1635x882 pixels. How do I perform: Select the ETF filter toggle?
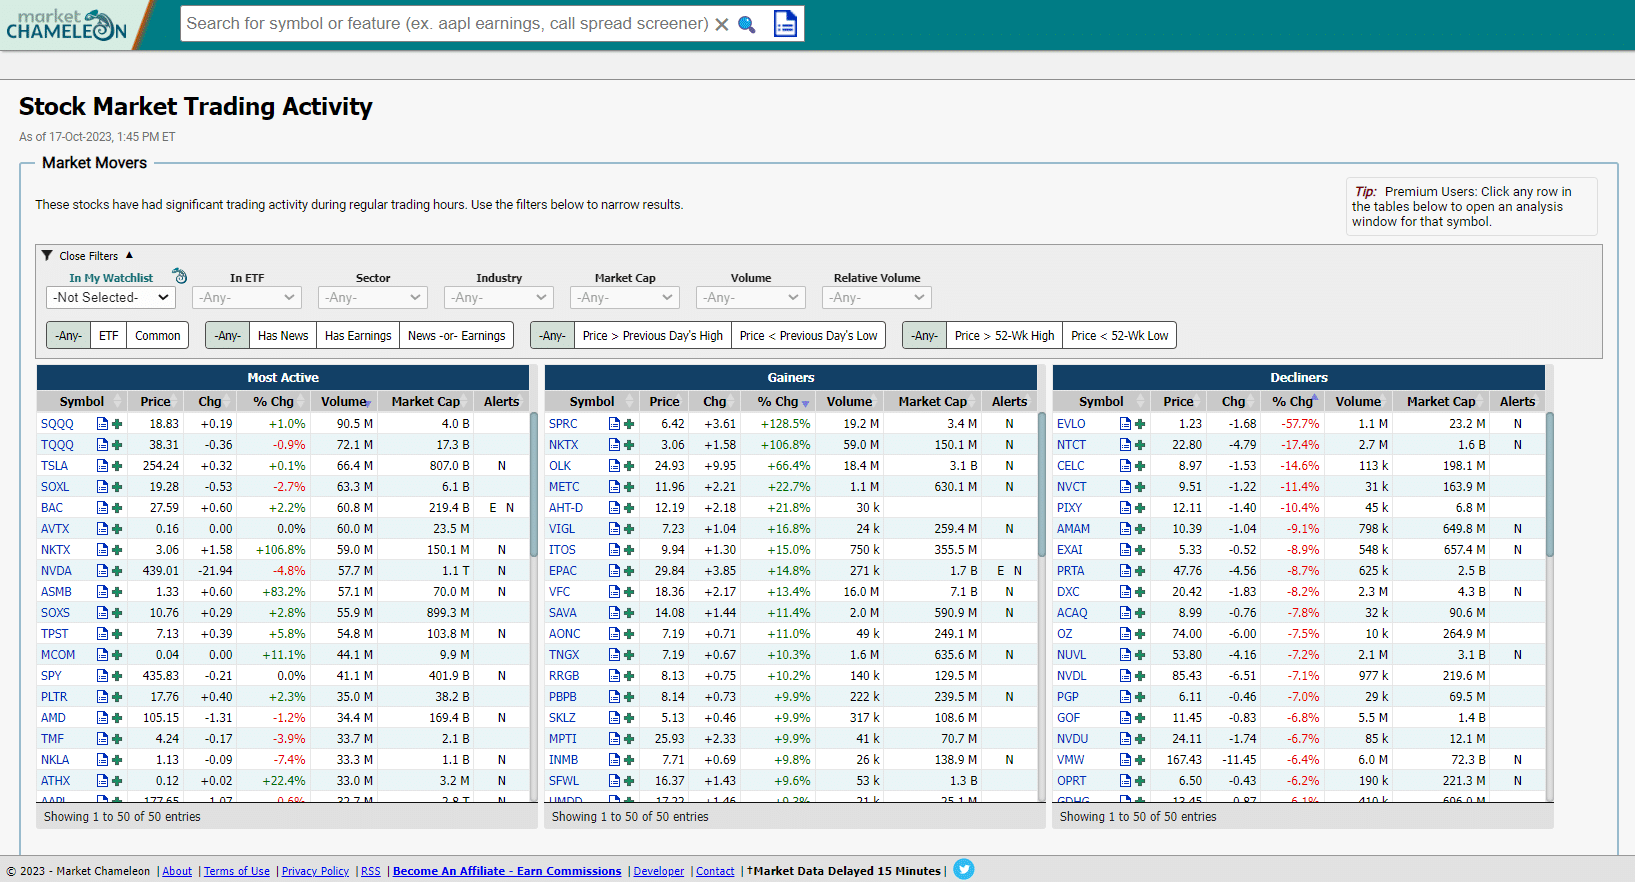(x=109, y=336)
